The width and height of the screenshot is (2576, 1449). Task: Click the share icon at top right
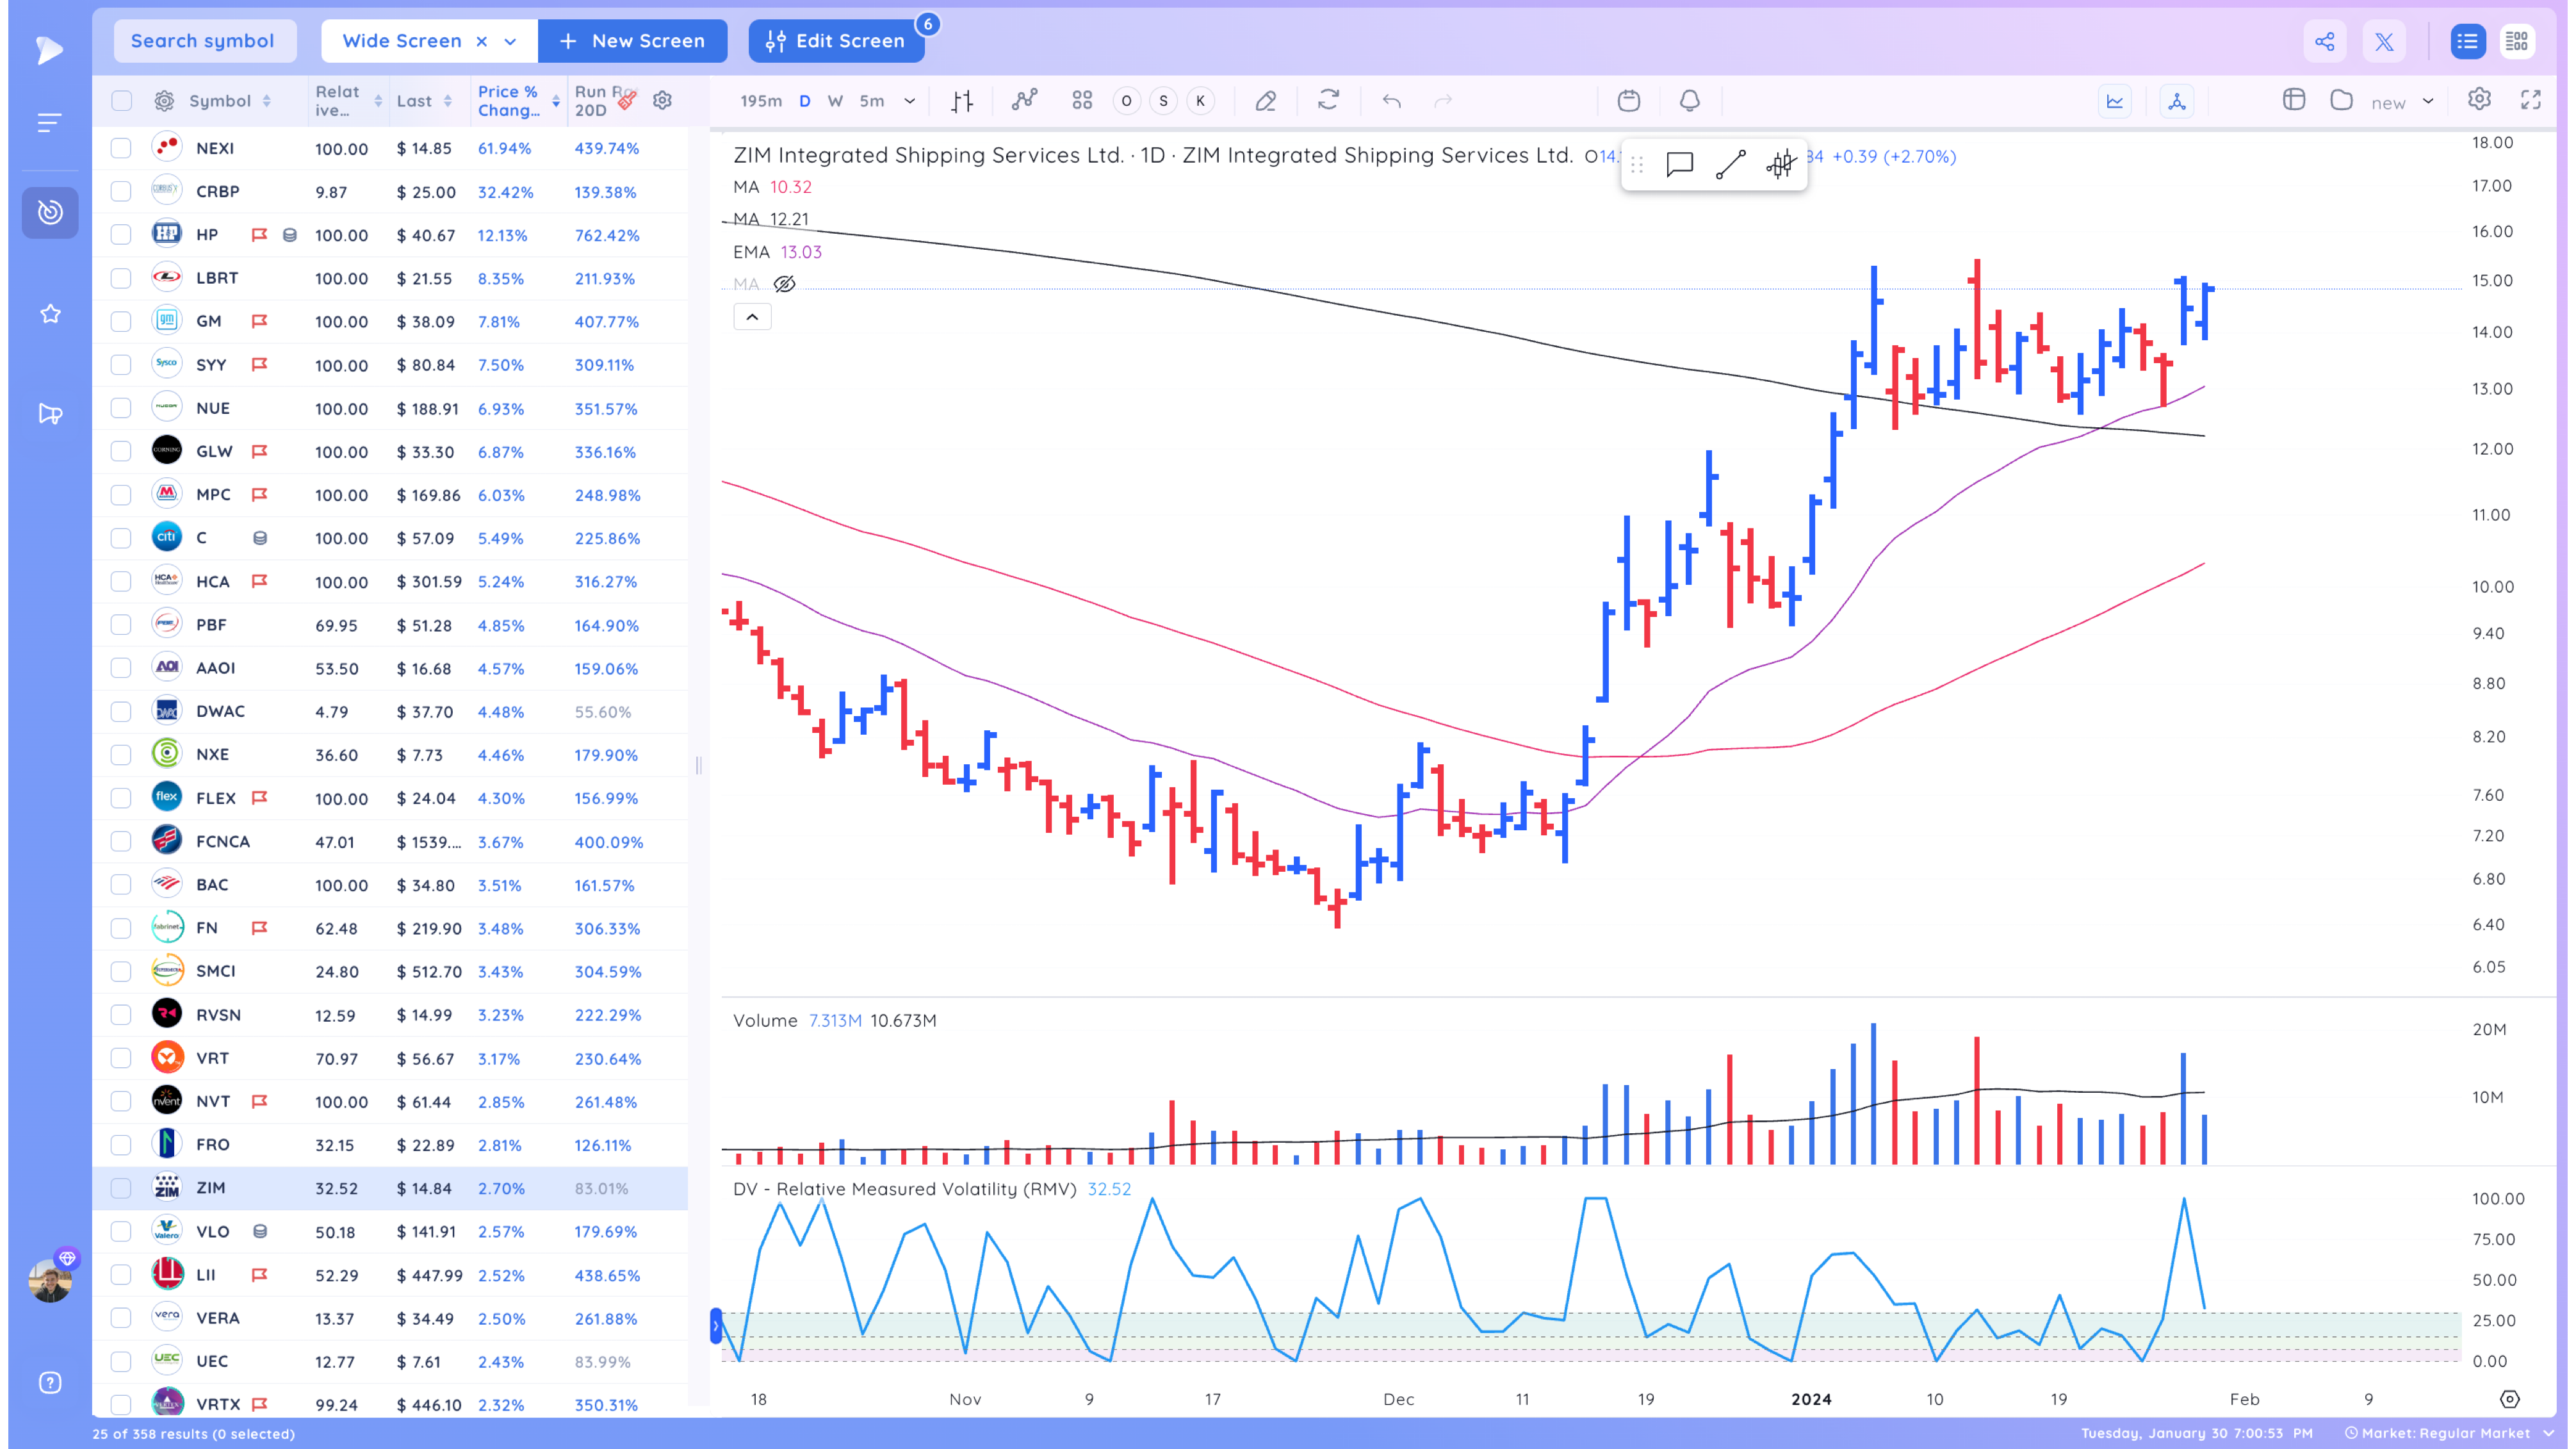coord(2324,41)
